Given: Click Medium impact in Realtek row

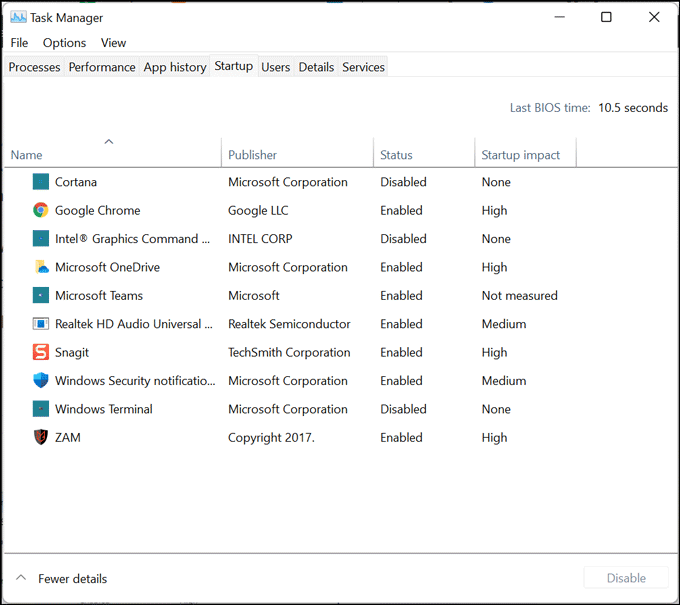Looking at the screenshot, I should (504, 324).
